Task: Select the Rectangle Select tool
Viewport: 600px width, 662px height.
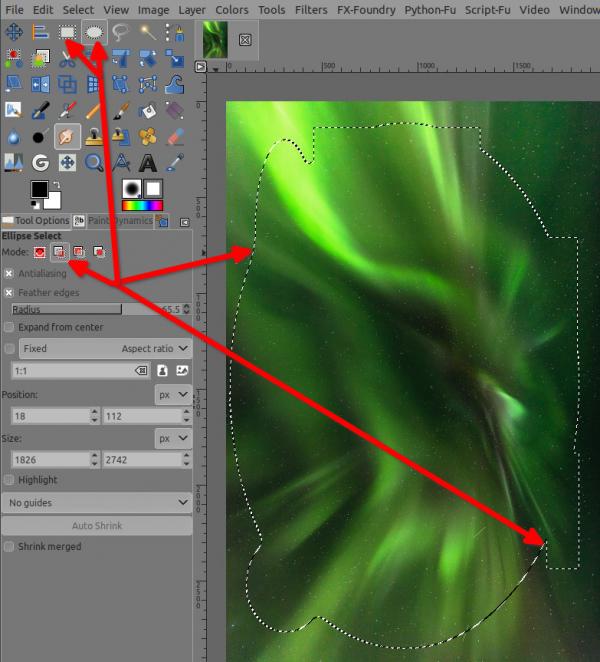Action: [67, 32]
